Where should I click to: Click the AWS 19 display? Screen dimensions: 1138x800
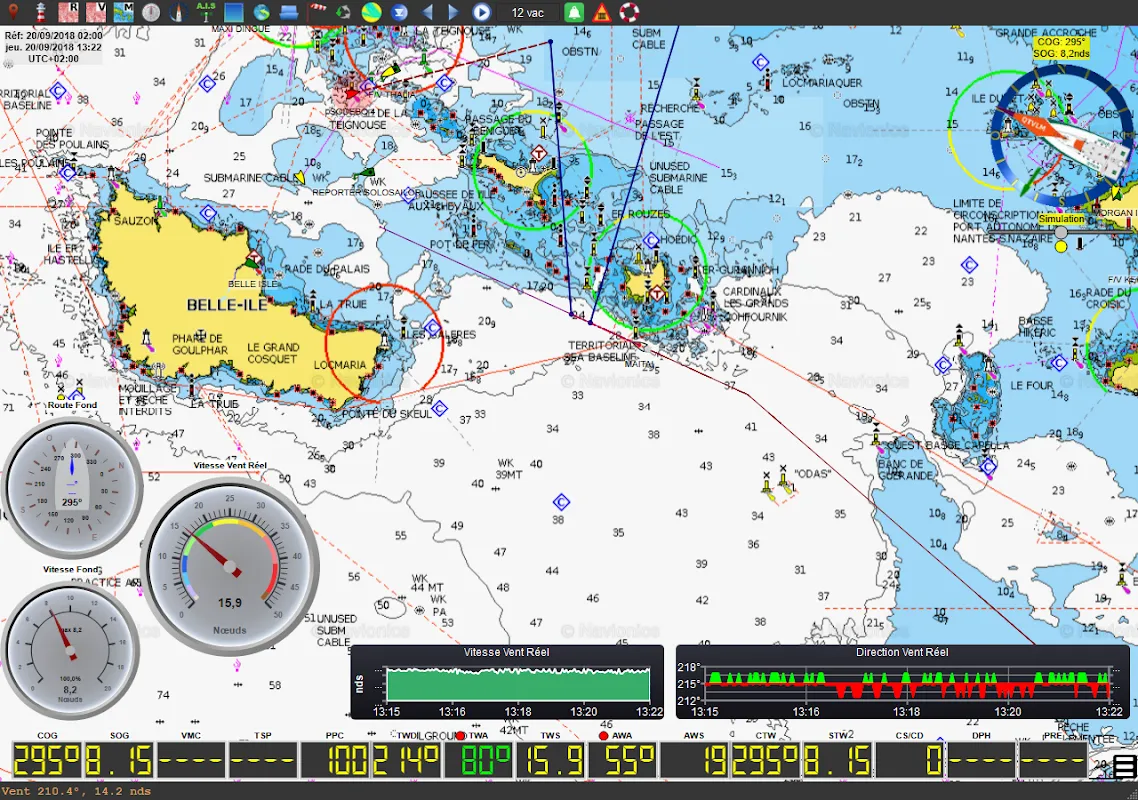click(694, 760)
